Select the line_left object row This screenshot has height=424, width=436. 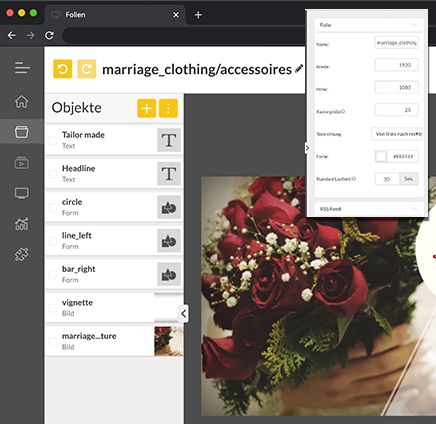click(114, 241)
